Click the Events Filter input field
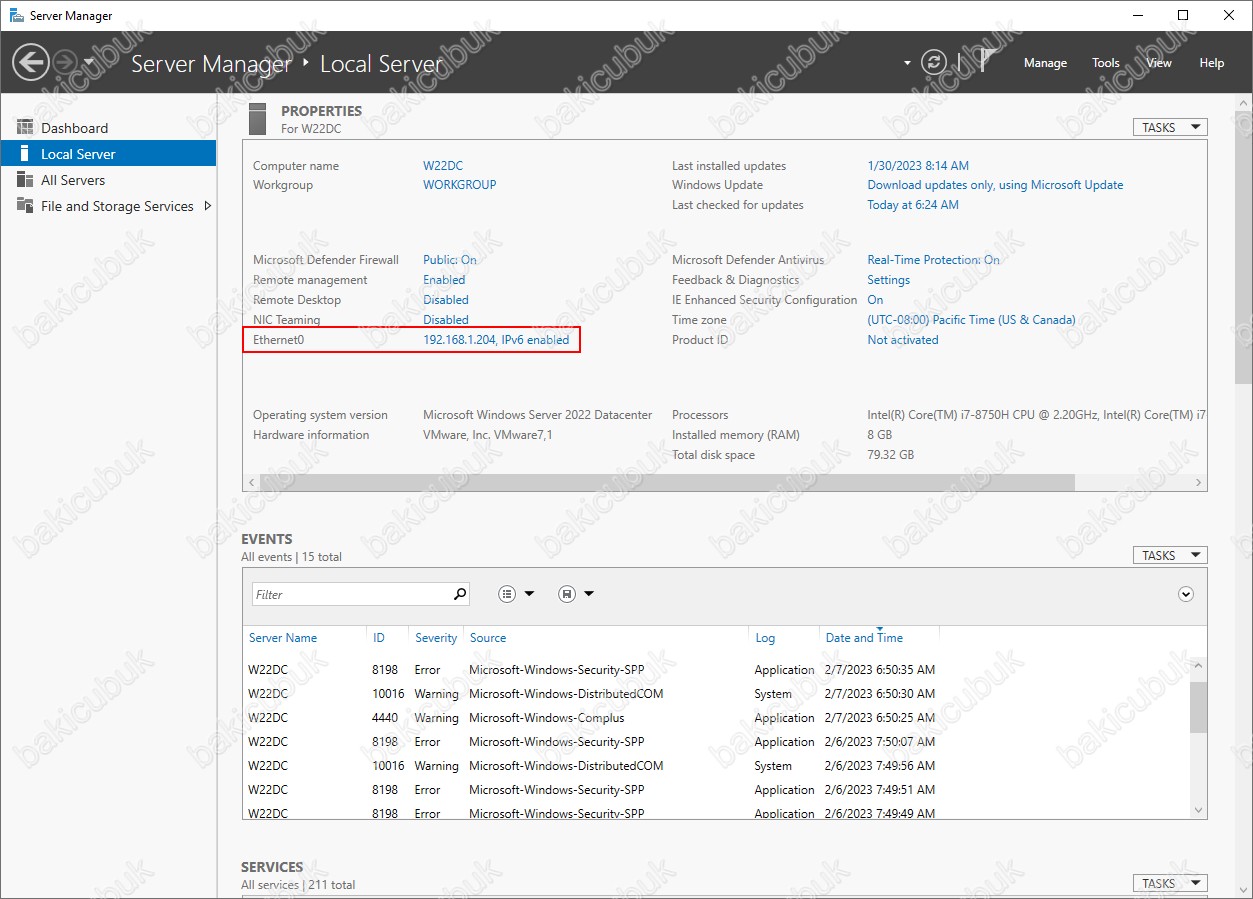Image resolution: width=1253 pixels, height=899 pixels. click(351, 594)
